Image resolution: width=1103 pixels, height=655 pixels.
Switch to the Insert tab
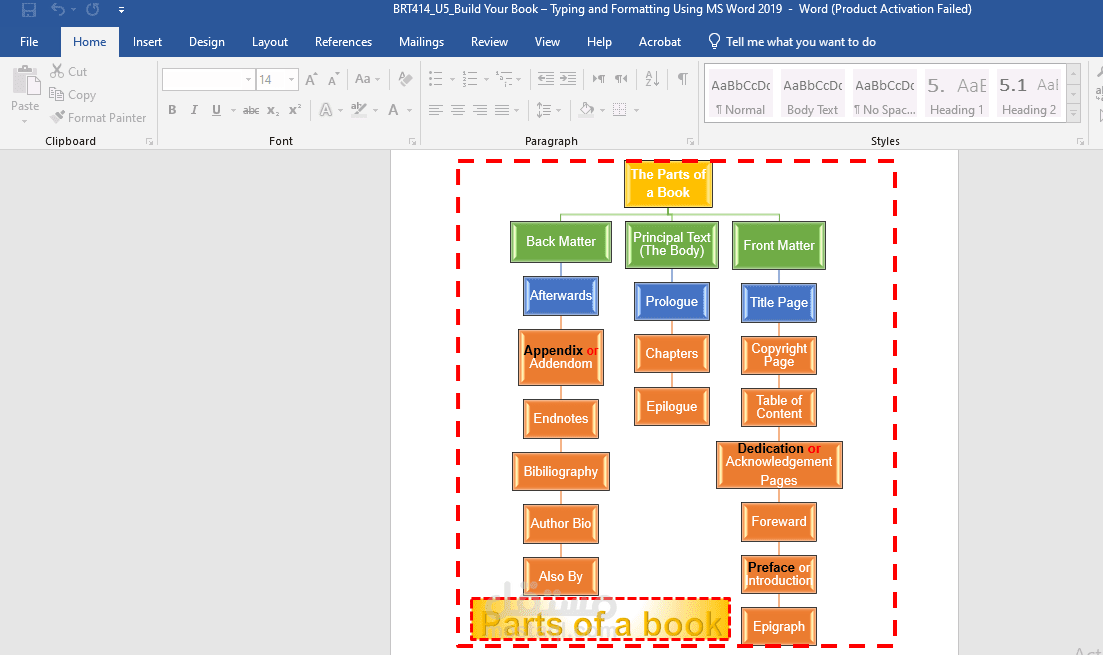click(147, 42)
